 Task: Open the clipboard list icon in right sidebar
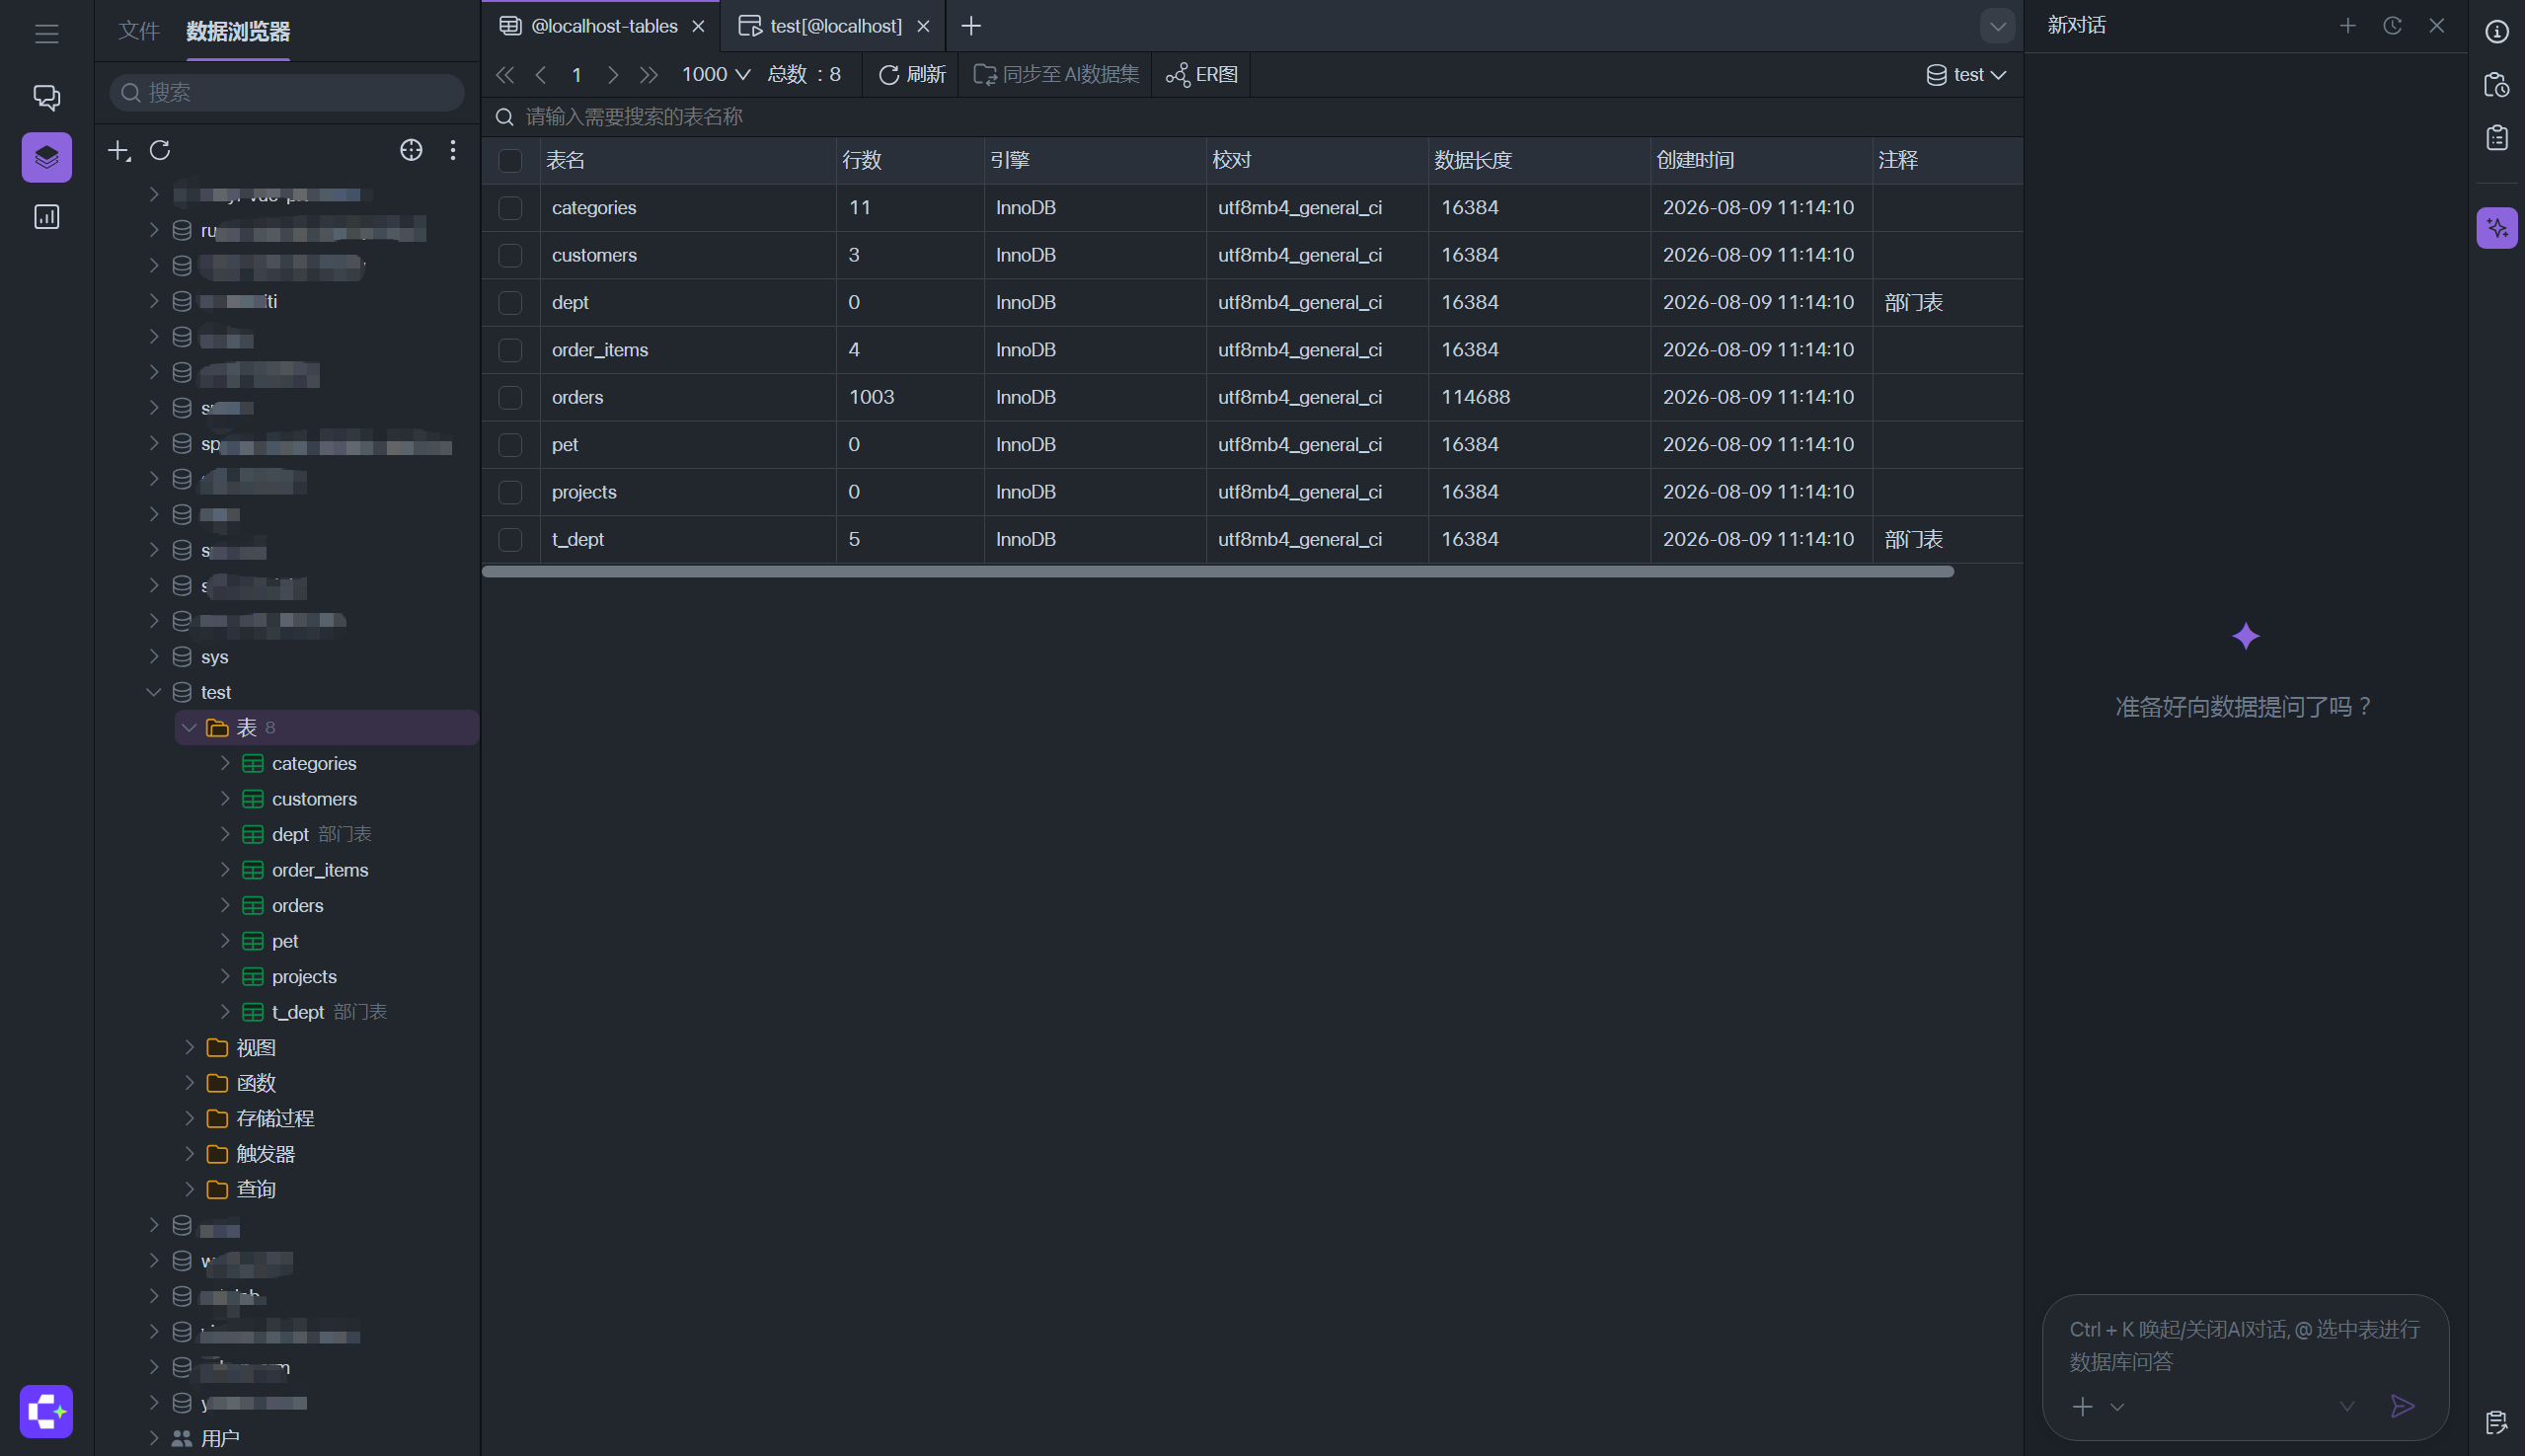(2497, 138)
